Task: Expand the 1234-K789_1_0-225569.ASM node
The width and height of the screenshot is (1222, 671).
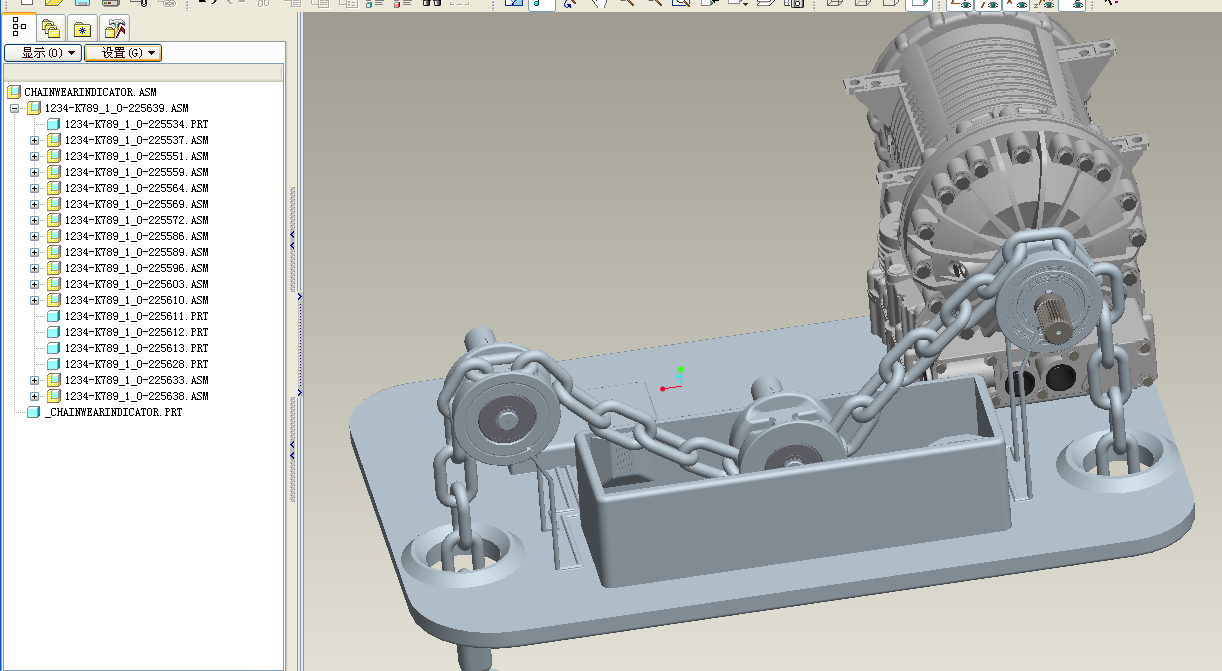Action: [x=34, y=204]
